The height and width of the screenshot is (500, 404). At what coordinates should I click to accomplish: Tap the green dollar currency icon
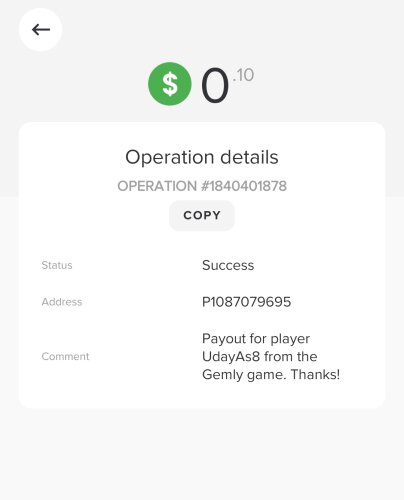coord(170,84)
